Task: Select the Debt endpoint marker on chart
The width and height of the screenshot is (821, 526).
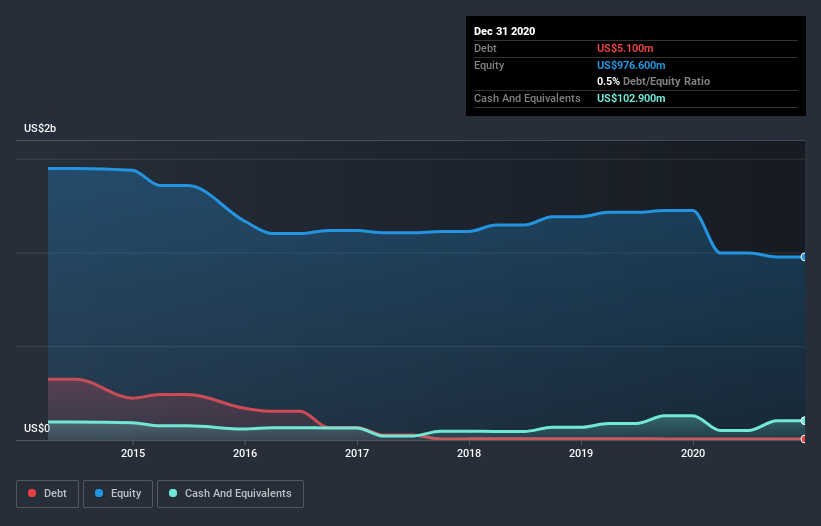Action: (804, 439)
